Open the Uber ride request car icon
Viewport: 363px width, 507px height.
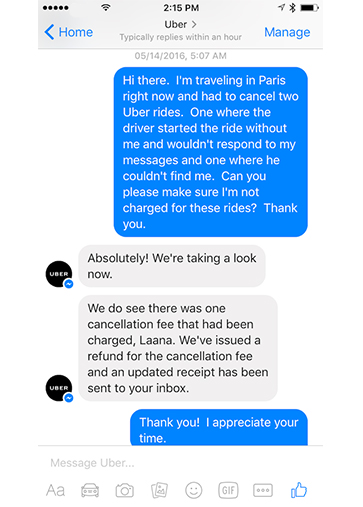coord(90,490)
